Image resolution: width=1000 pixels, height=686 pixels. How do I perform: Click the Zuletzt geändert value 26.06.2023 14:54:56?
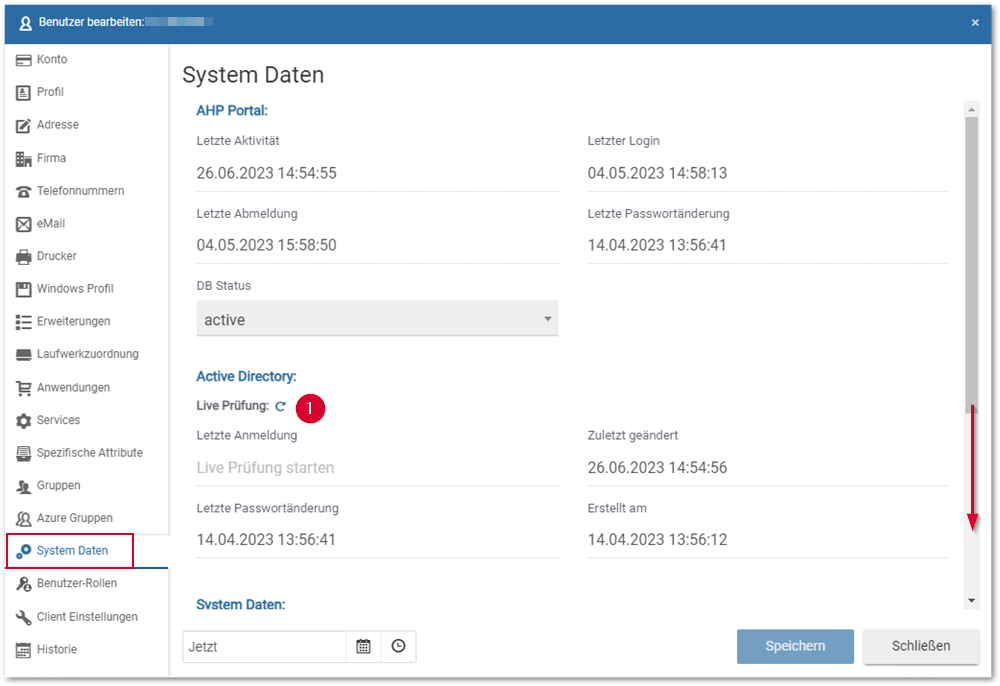pyautogui.click(x=657, y=468)
